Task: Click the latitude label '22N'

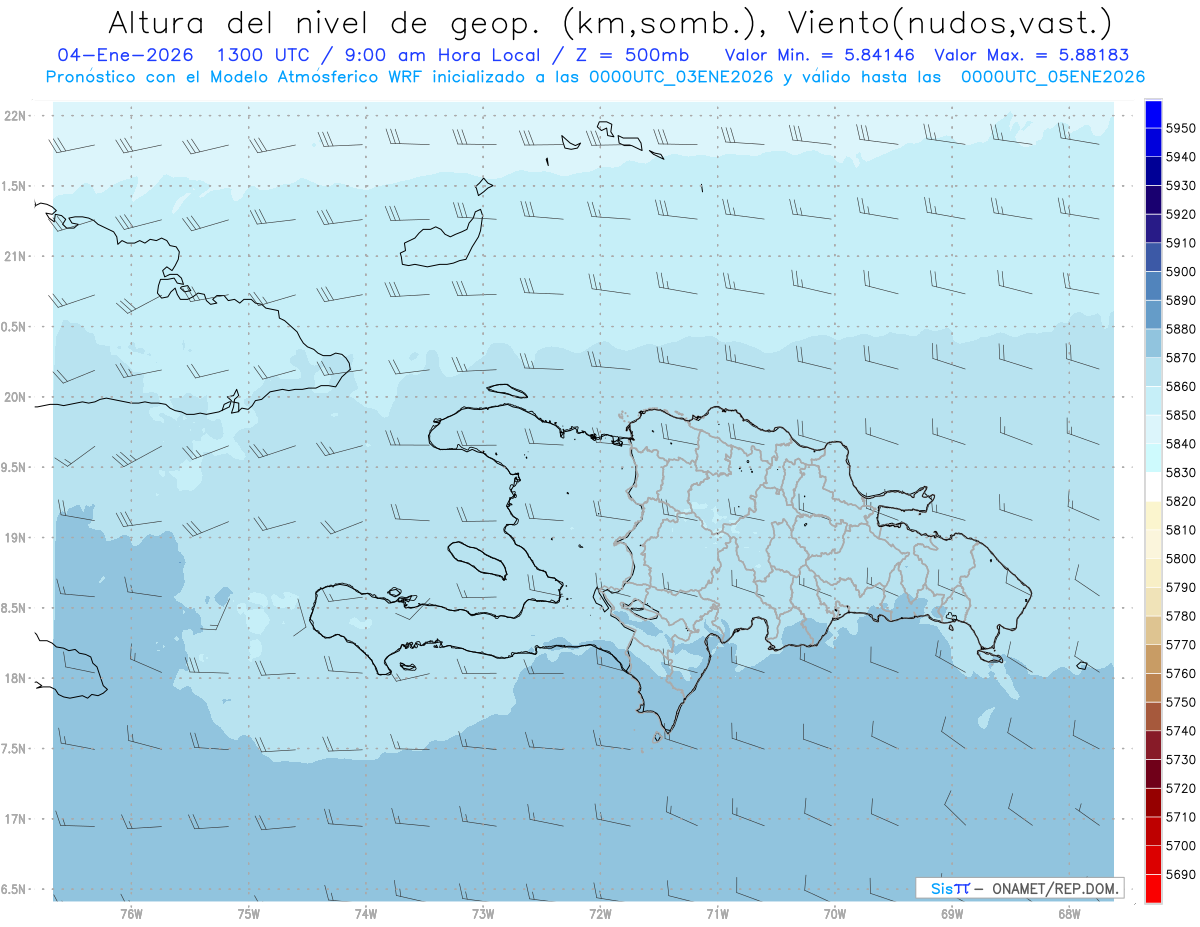Action: tap(16, 116)
